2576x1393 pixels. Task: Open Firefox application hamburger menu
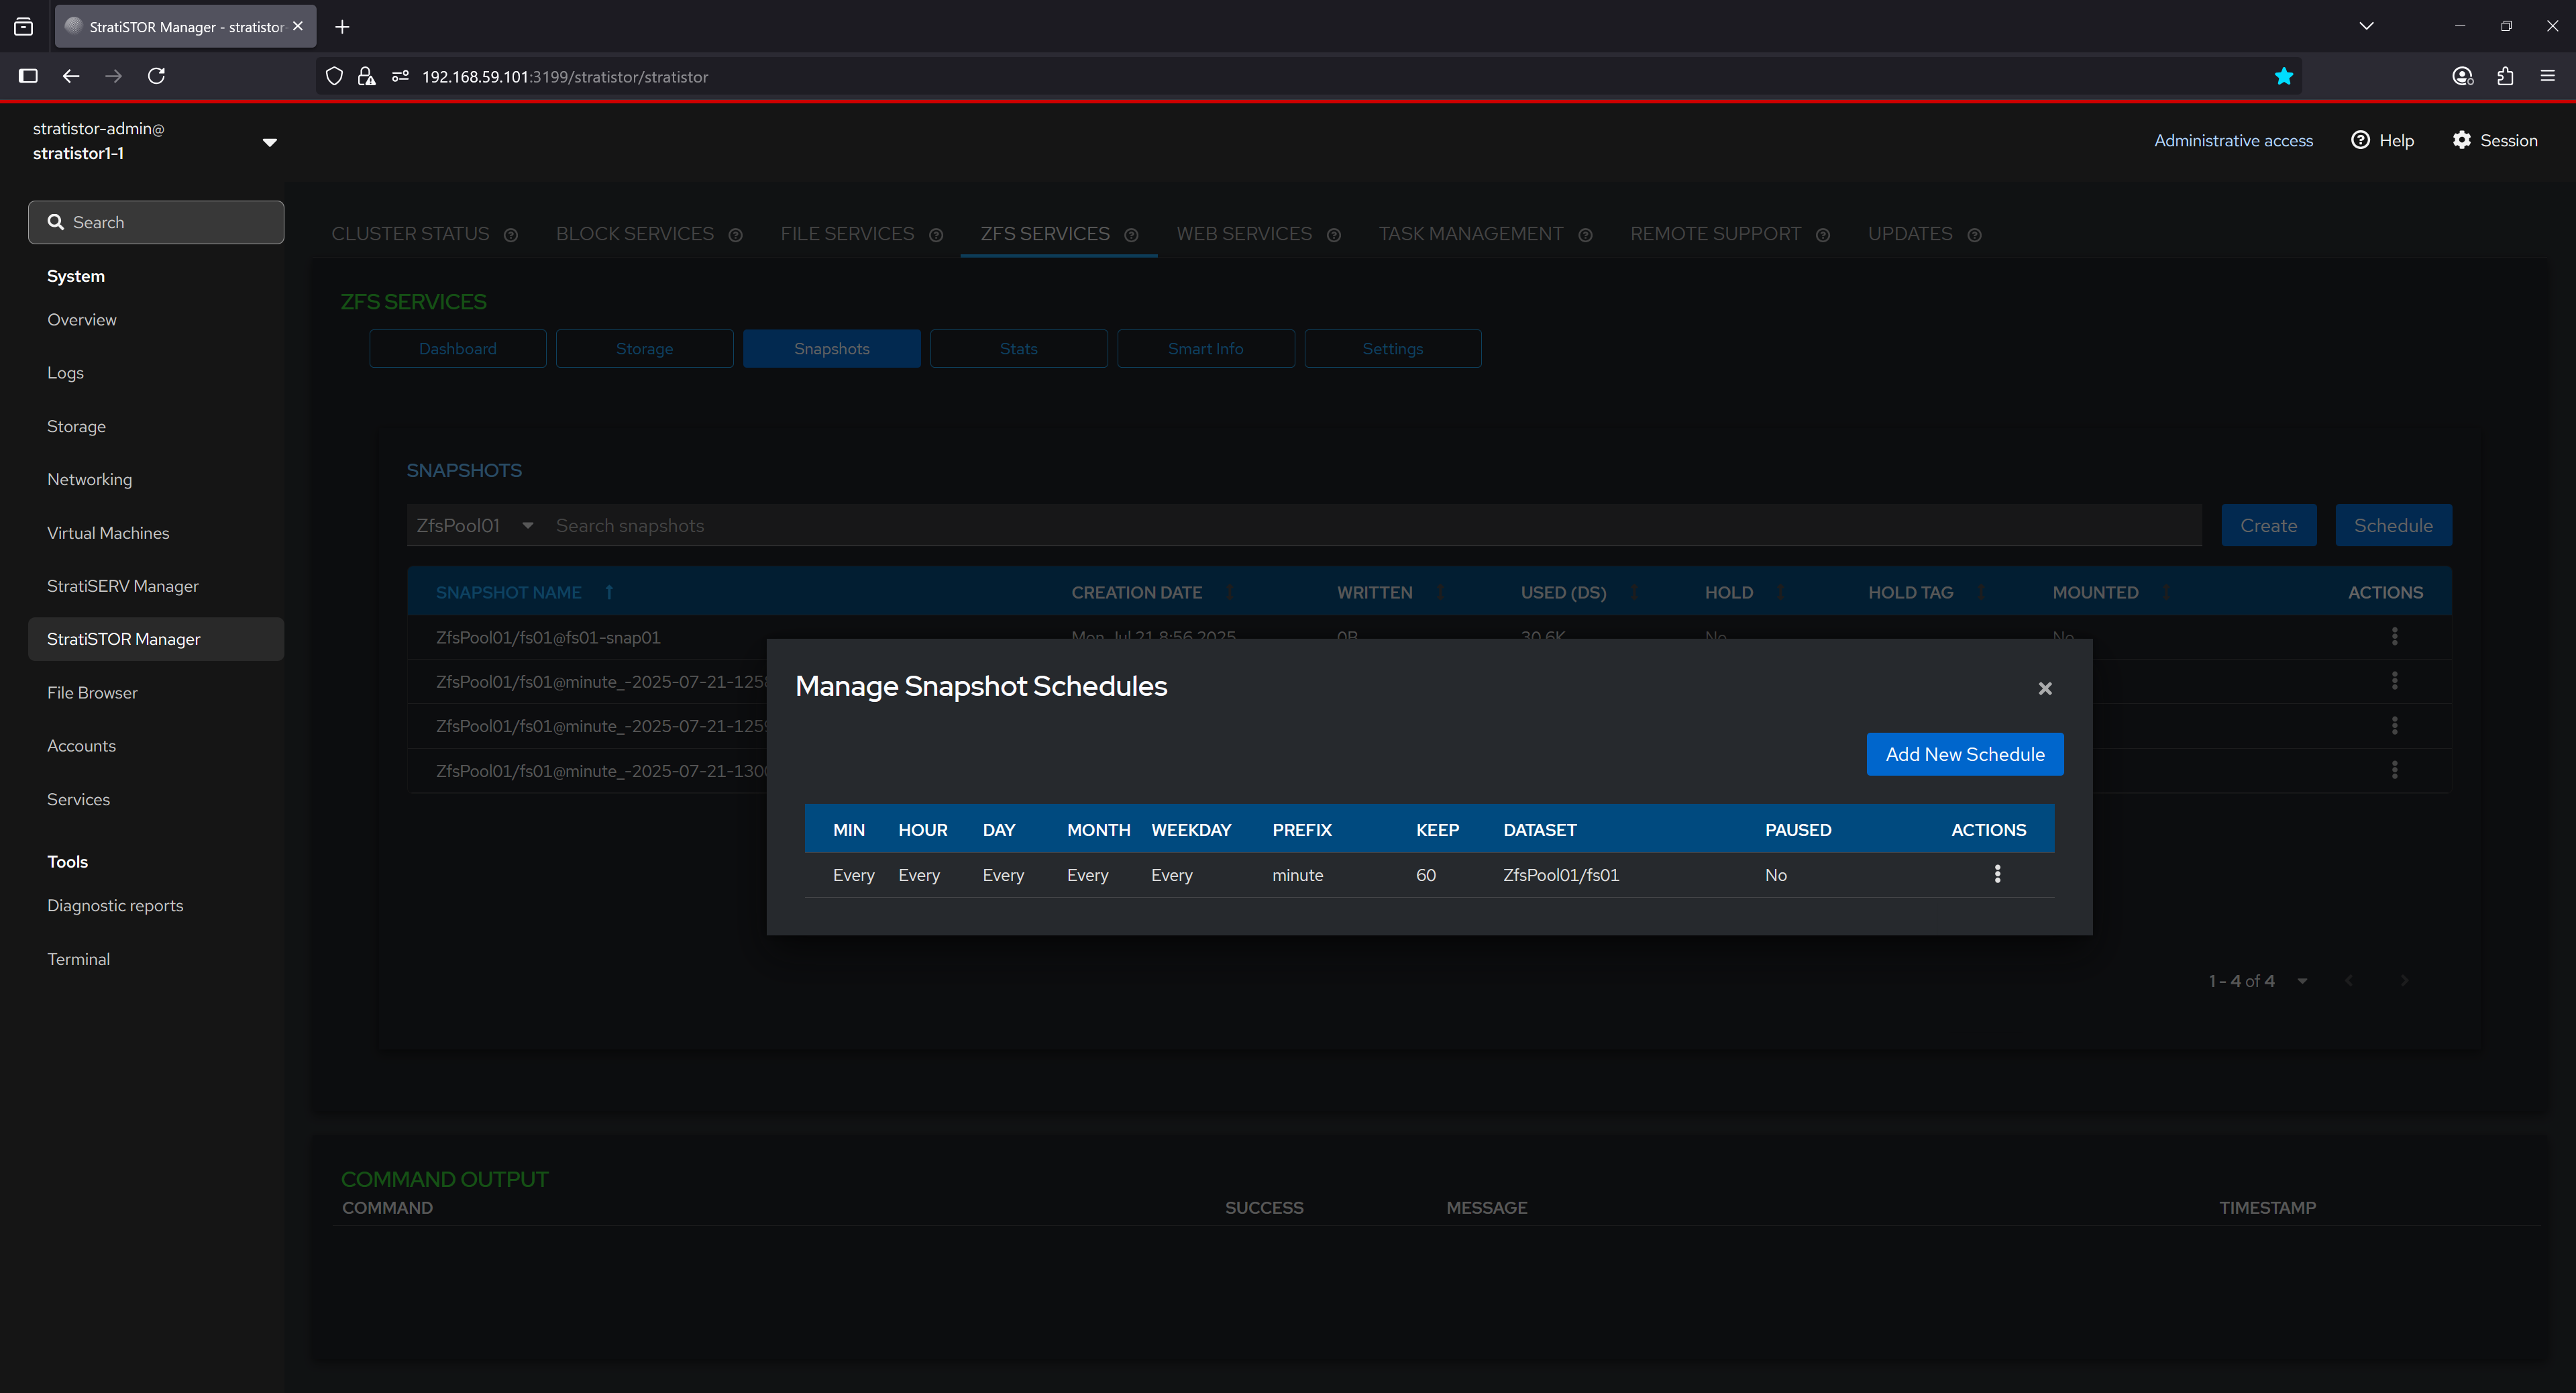pyautogui.click(x=2547, y=76)
